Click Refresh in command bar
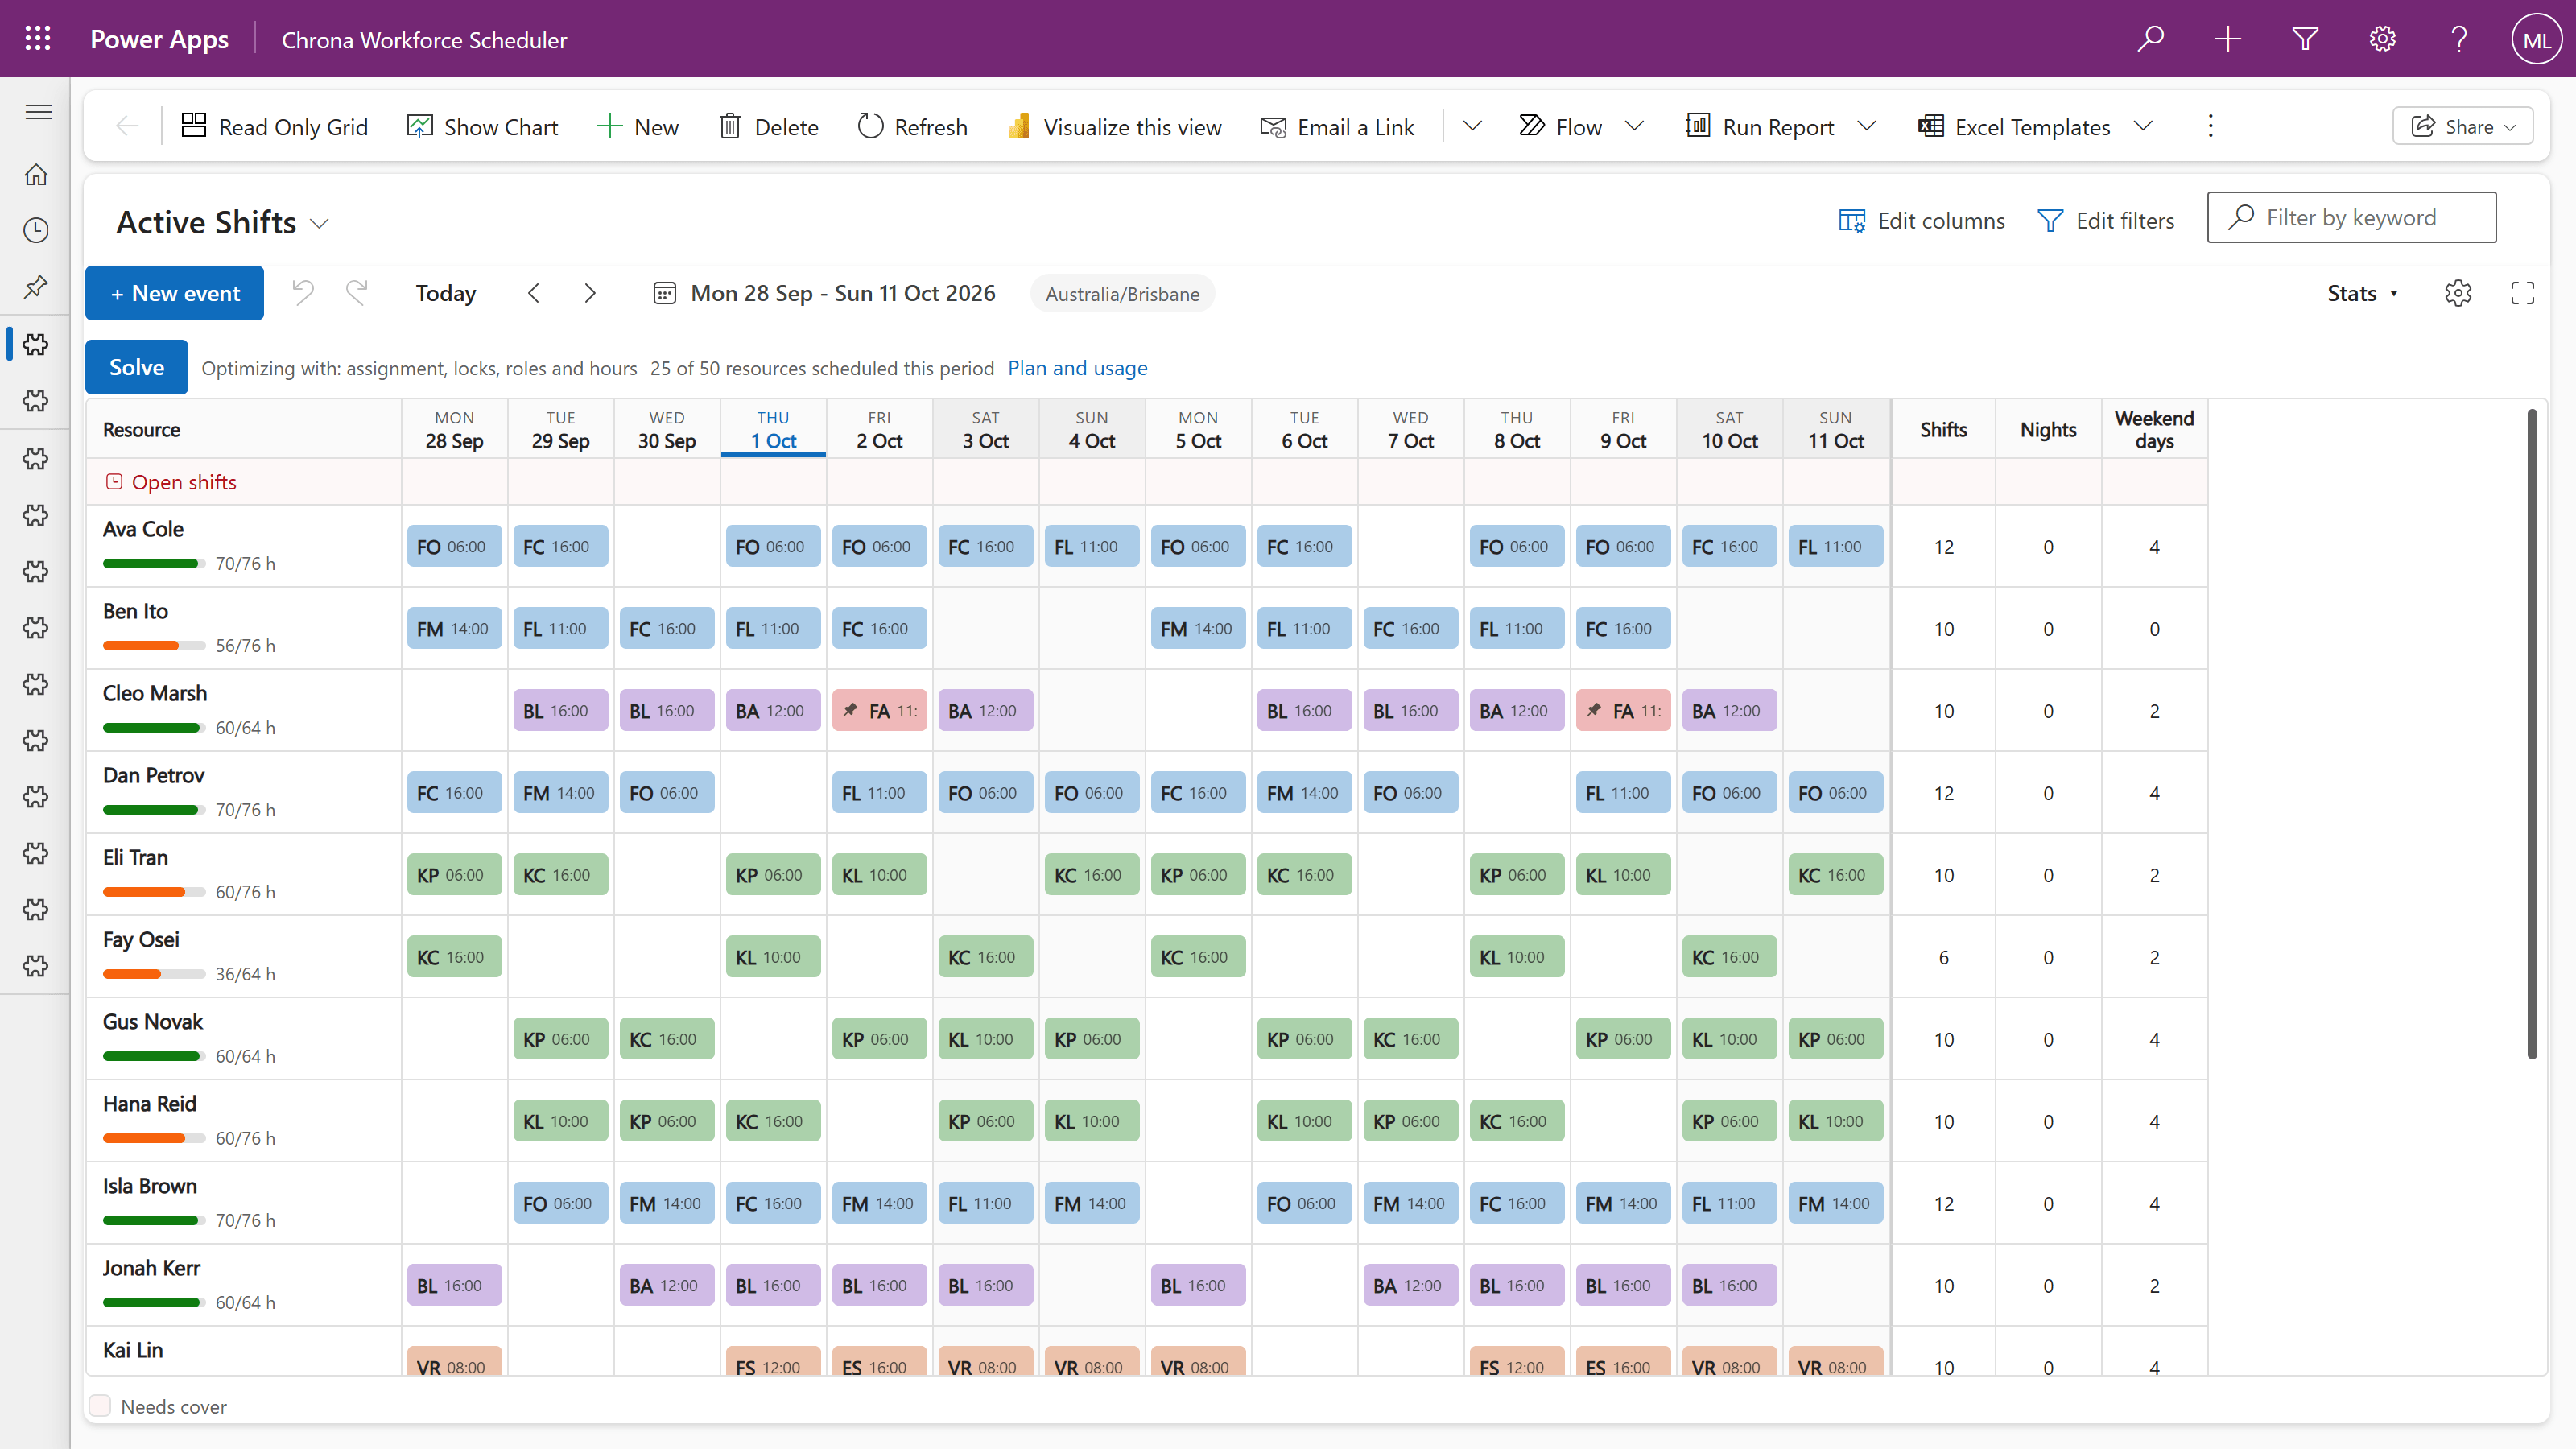 912,126
